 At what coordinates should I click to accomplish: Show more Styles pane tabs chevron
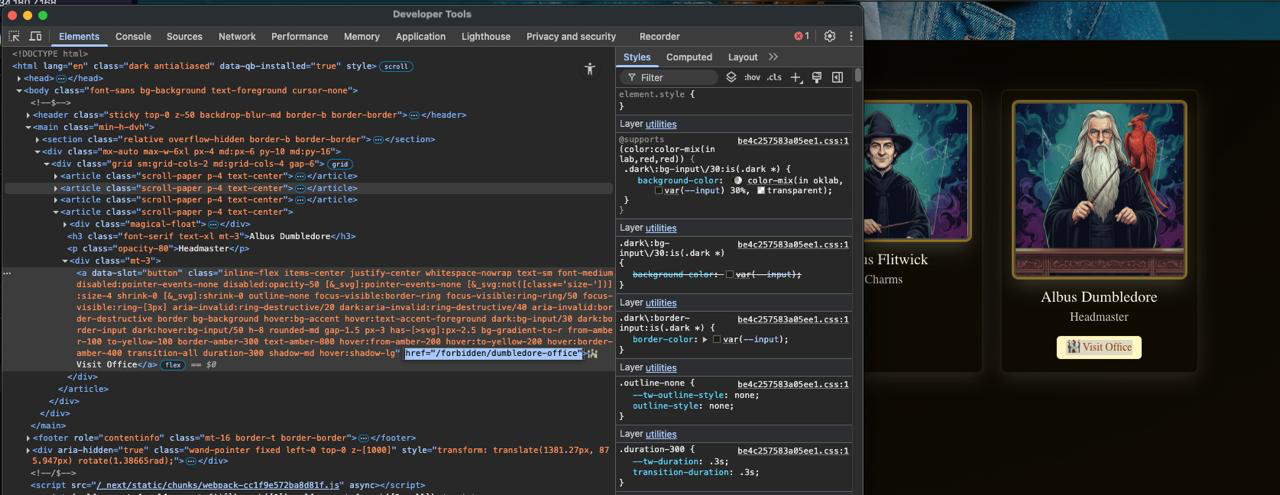click(x=773, y=57)
